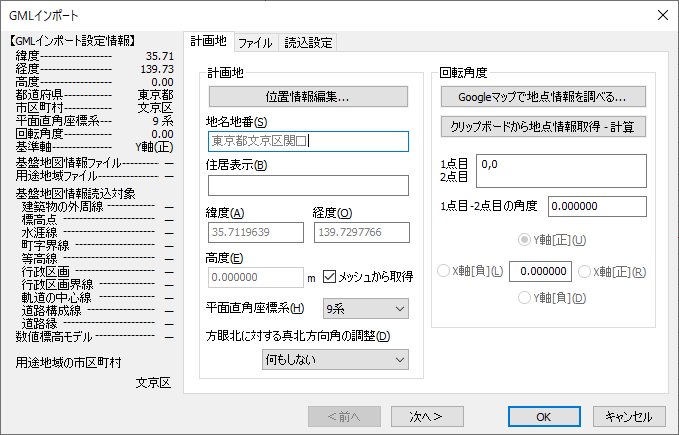Viewport: 679px width, 435px height.
Task: Select the Y軸[負] radio button
Action: point(526,298)
